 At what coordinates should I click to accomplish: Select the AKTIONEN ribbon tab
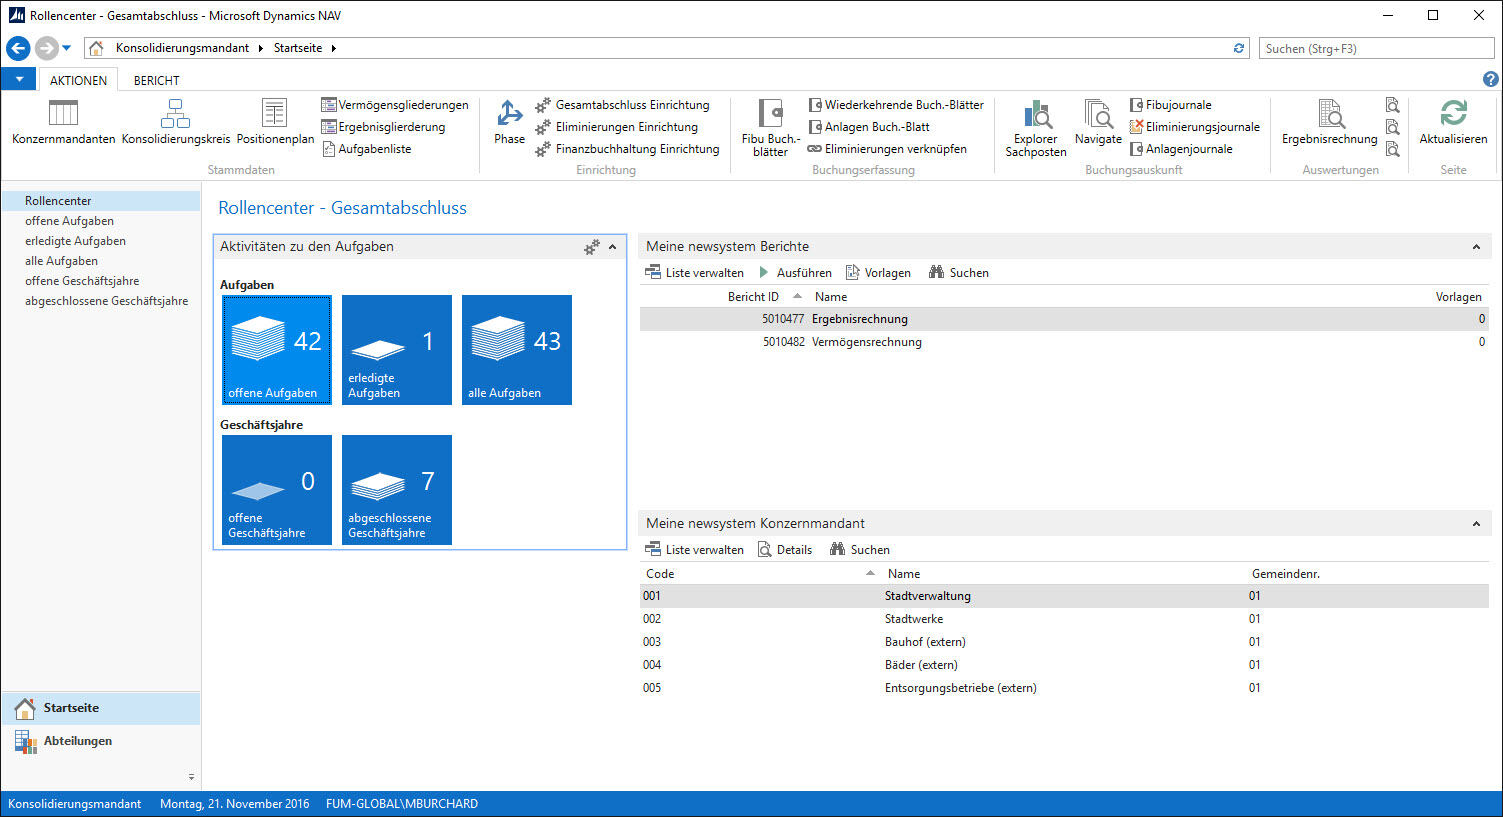coord(78,80)
